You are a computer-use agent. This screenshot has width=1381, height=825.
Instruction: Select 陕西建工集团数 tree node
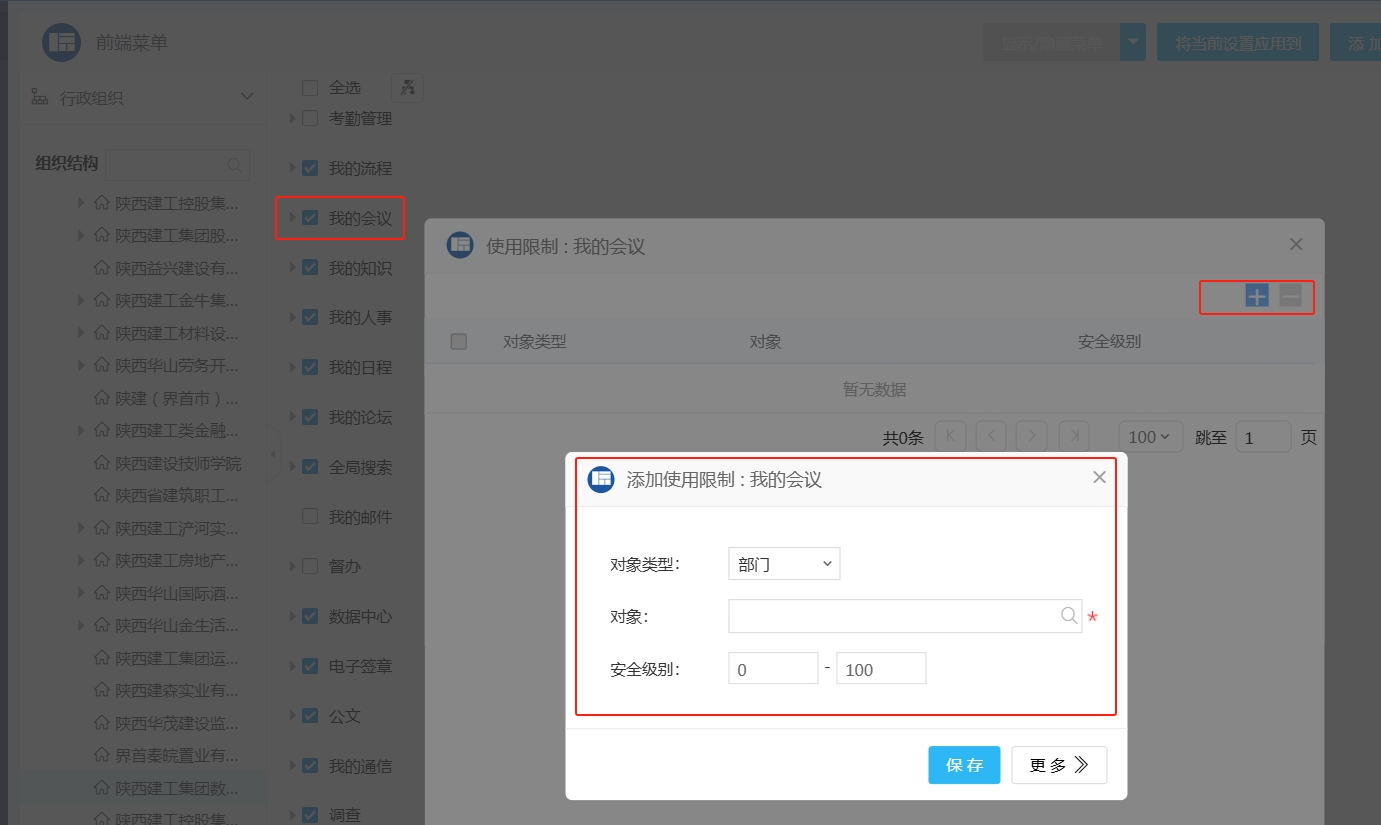point(177,788)
